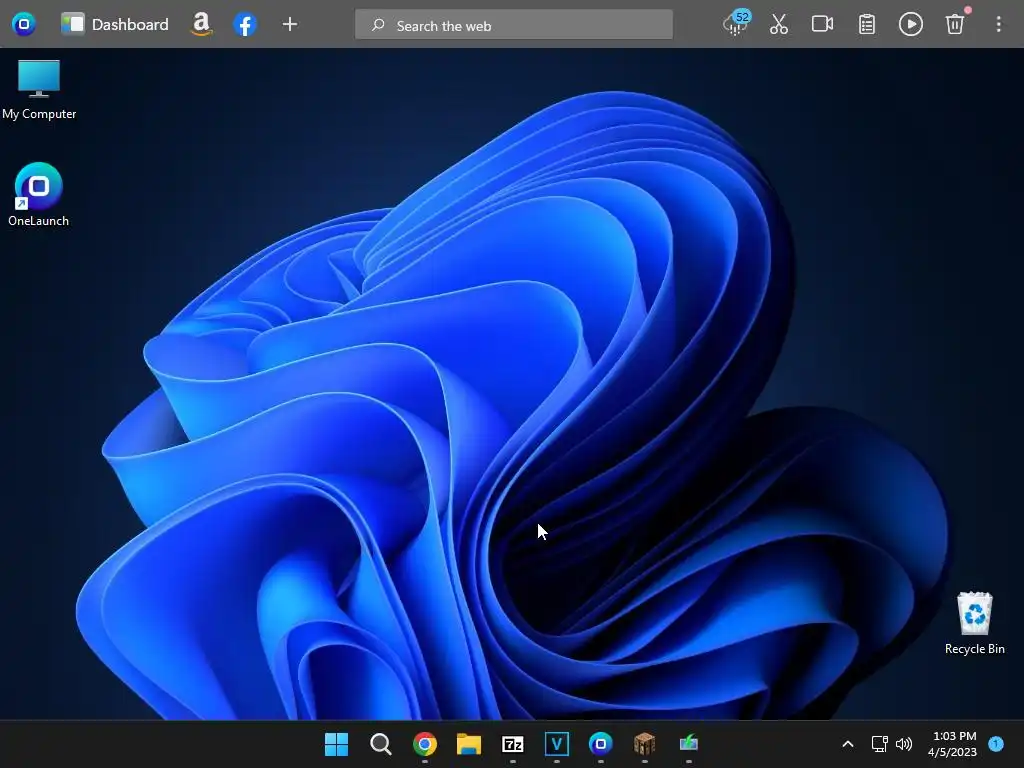Start the scissors screenshot snipping tool
Image resolution: width=1024 pixels, height=768 pixels.
(778, 25)
